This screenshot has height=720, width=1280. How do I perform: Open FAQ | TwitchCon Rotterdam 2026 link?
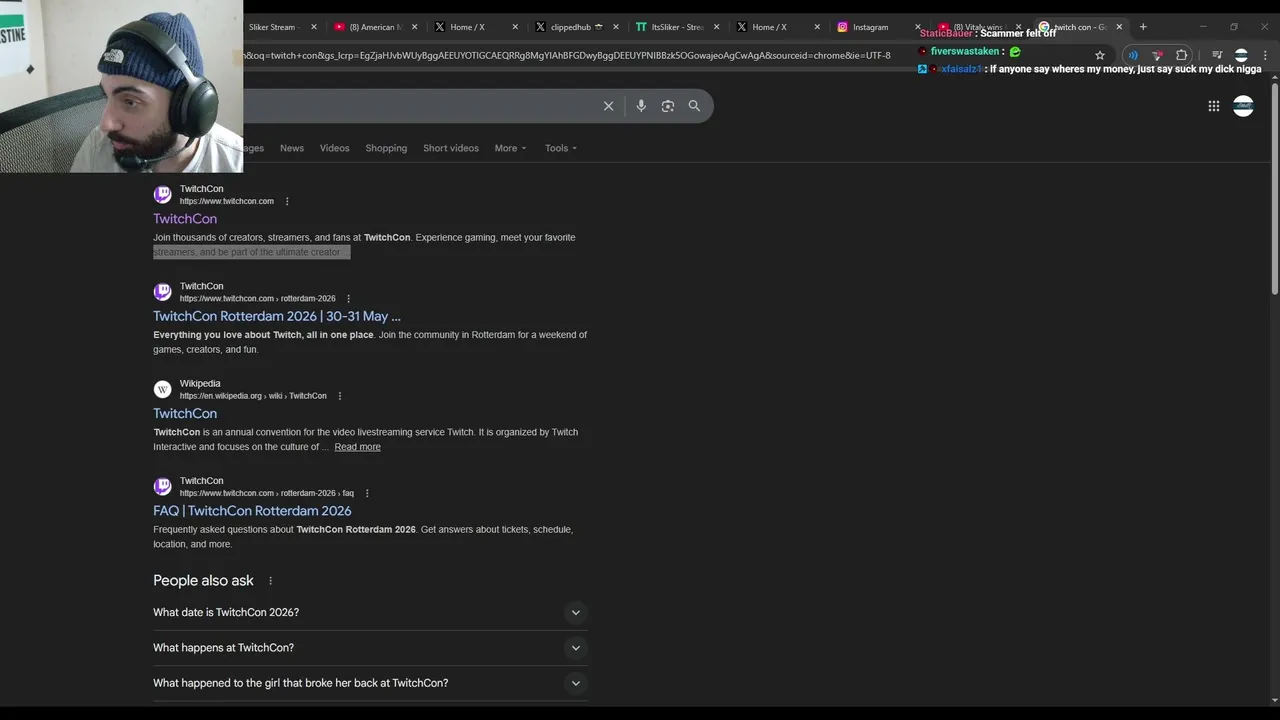(252, 511)
